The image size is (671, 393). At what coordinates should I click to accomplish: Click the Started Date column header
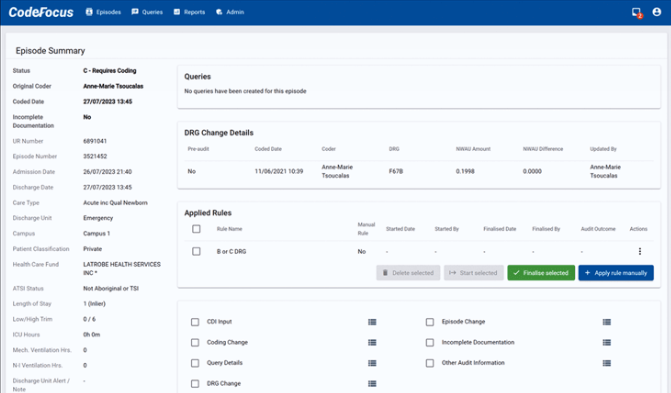(400, 229)
